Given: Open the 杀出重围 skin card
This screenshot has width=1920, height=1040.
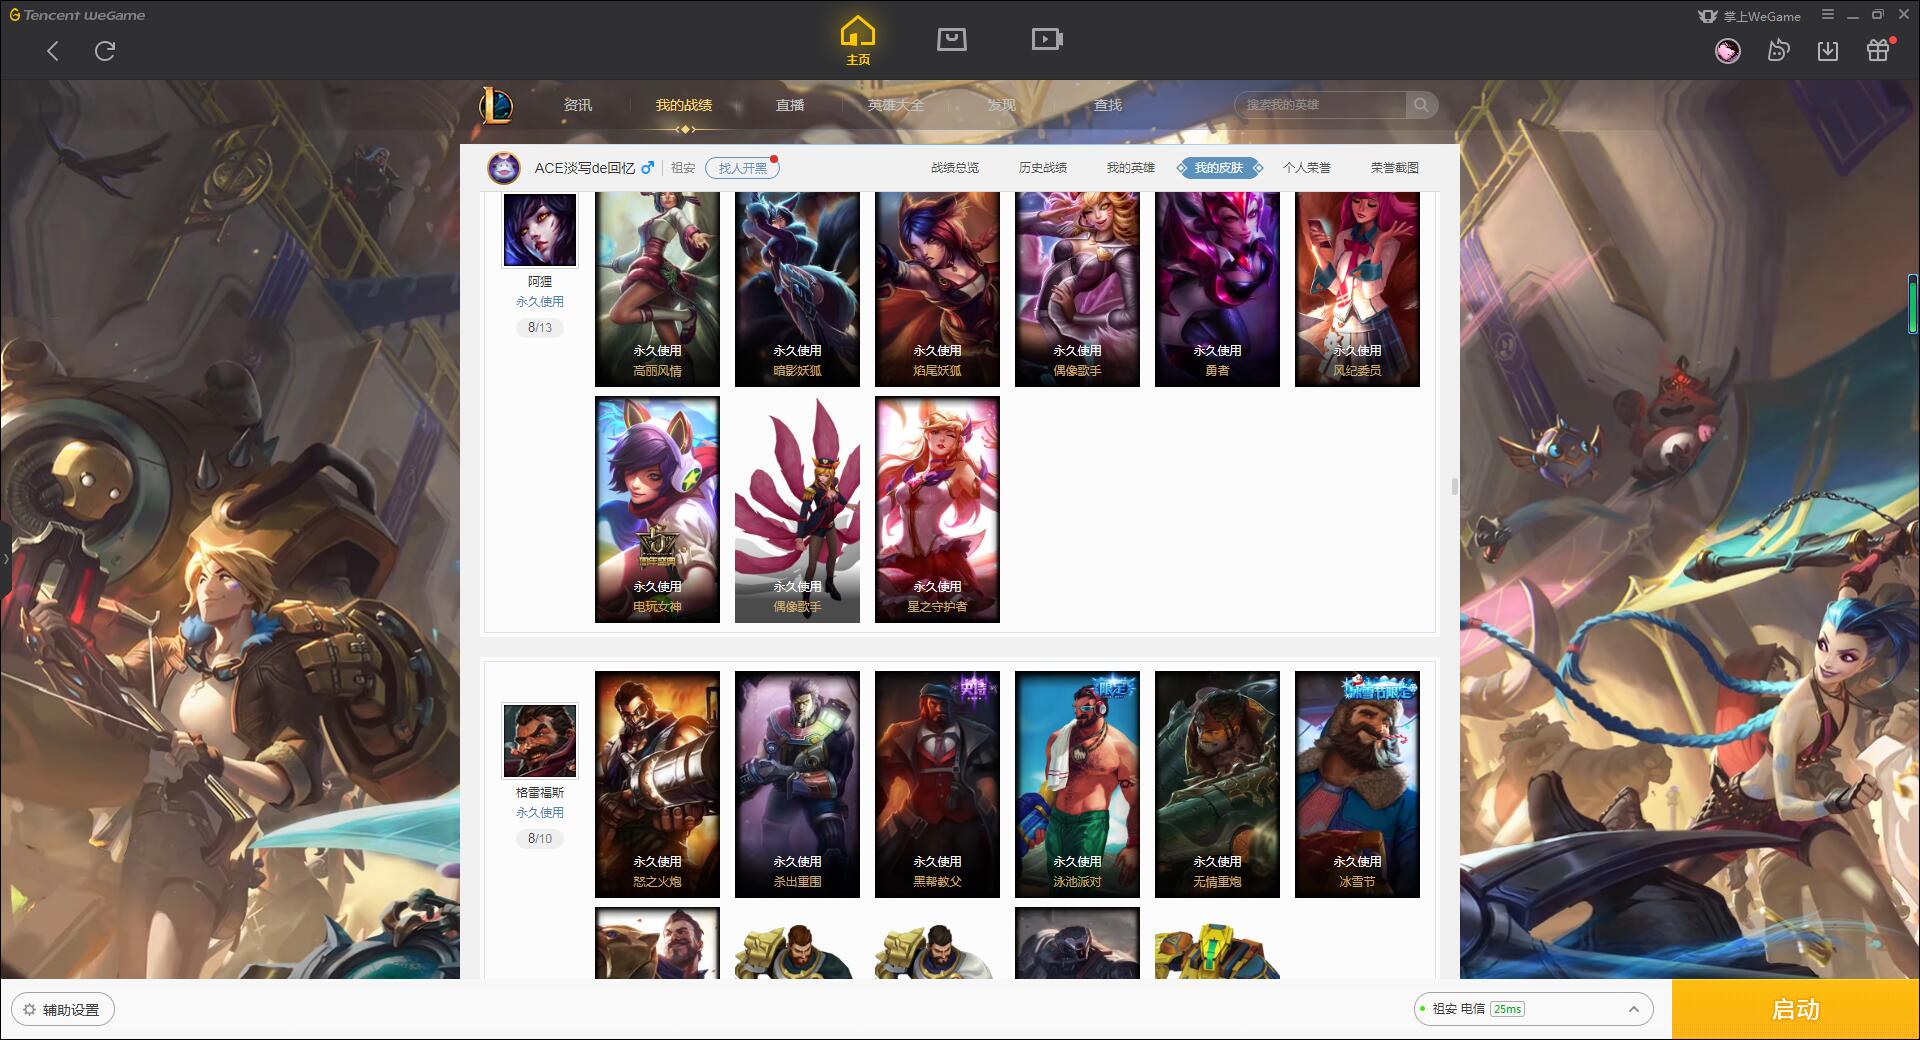Looking at the screenshot, I should [797, 785].
